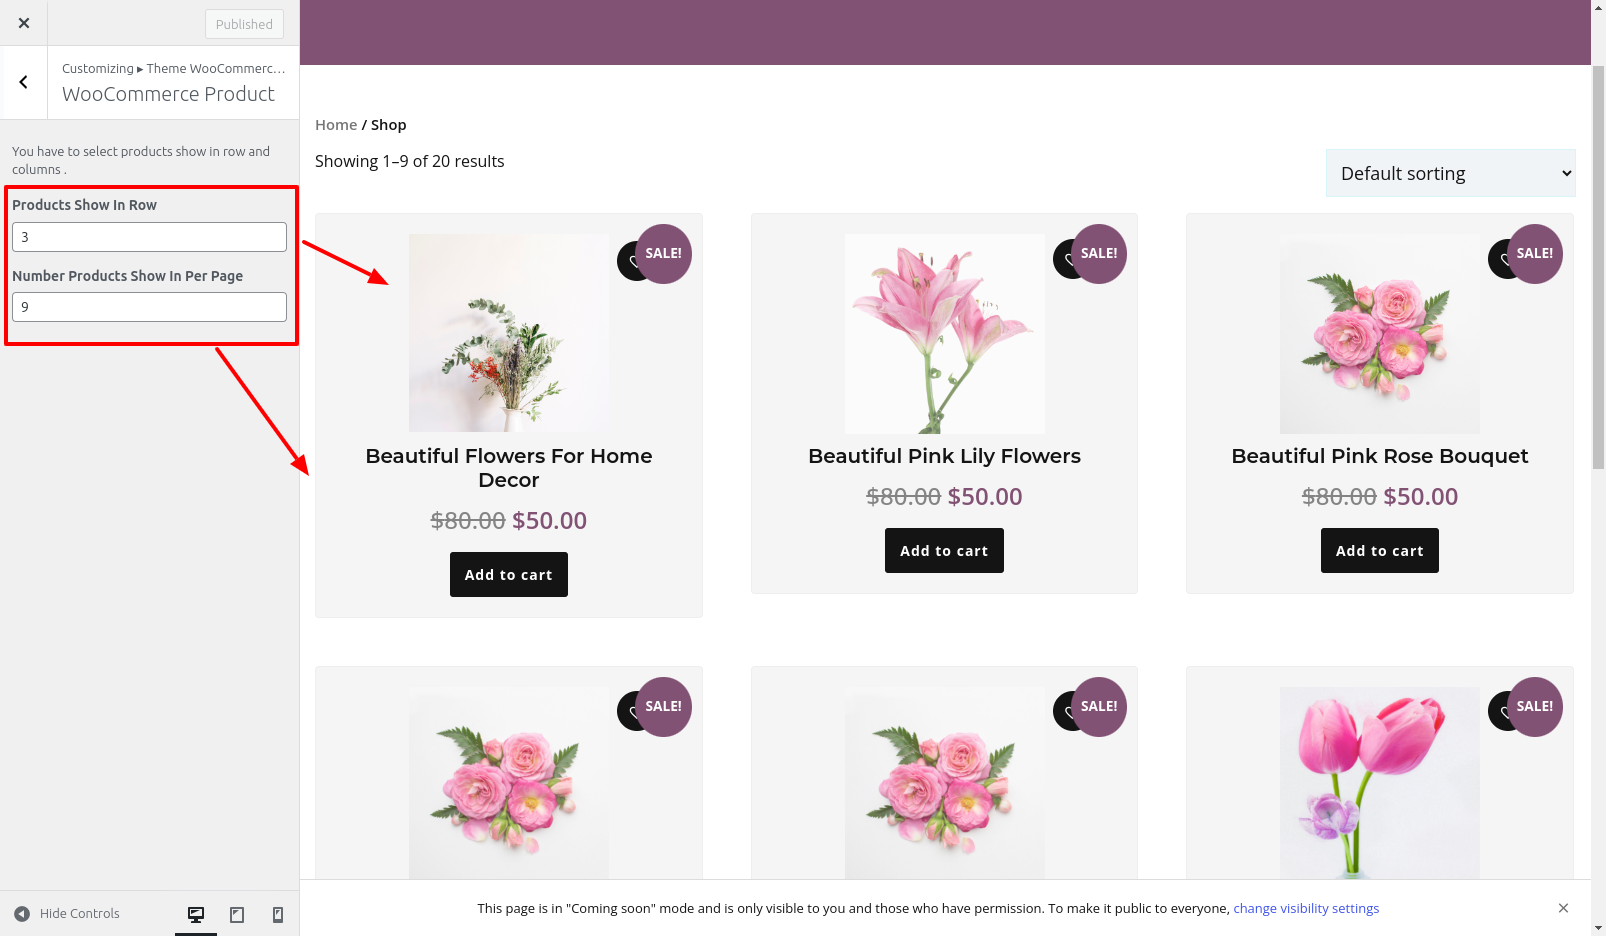Open the Beautiful Pink Lily Flowers product image
Viewport: 1606px width, 936px height.
click(944, 334)
